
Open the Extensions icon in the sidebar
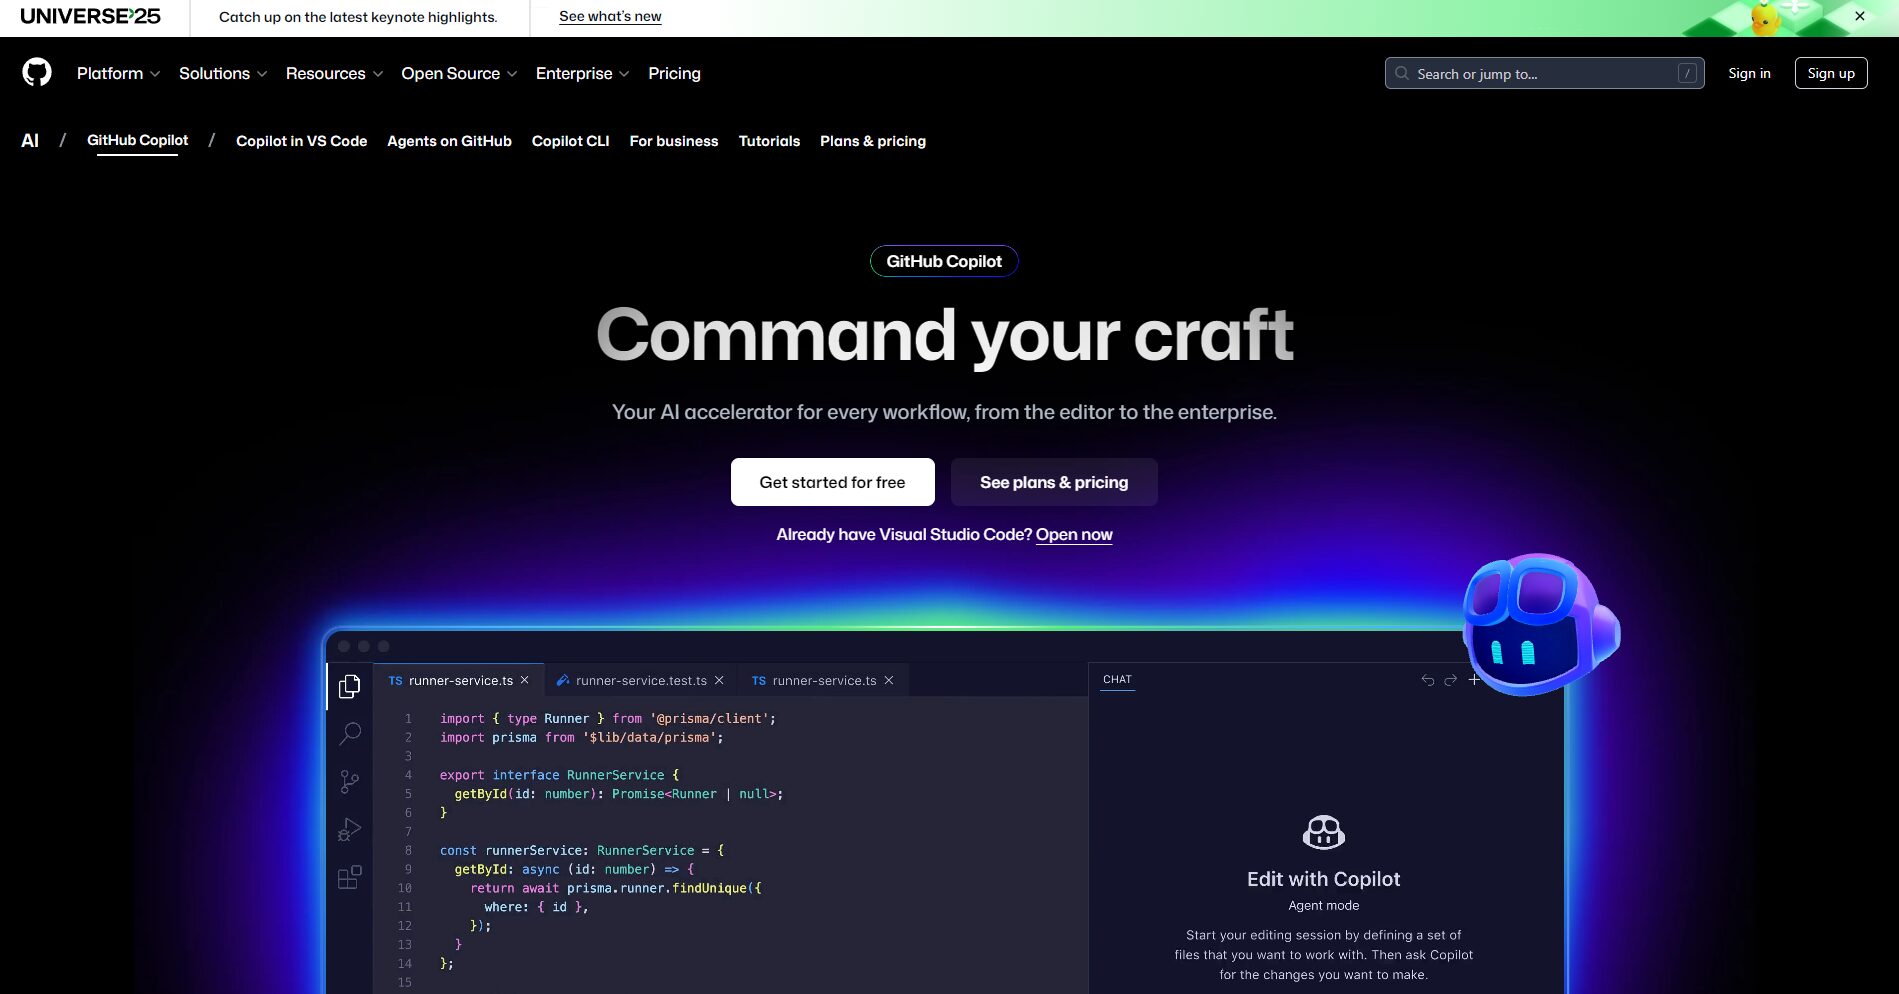(349, 877)
